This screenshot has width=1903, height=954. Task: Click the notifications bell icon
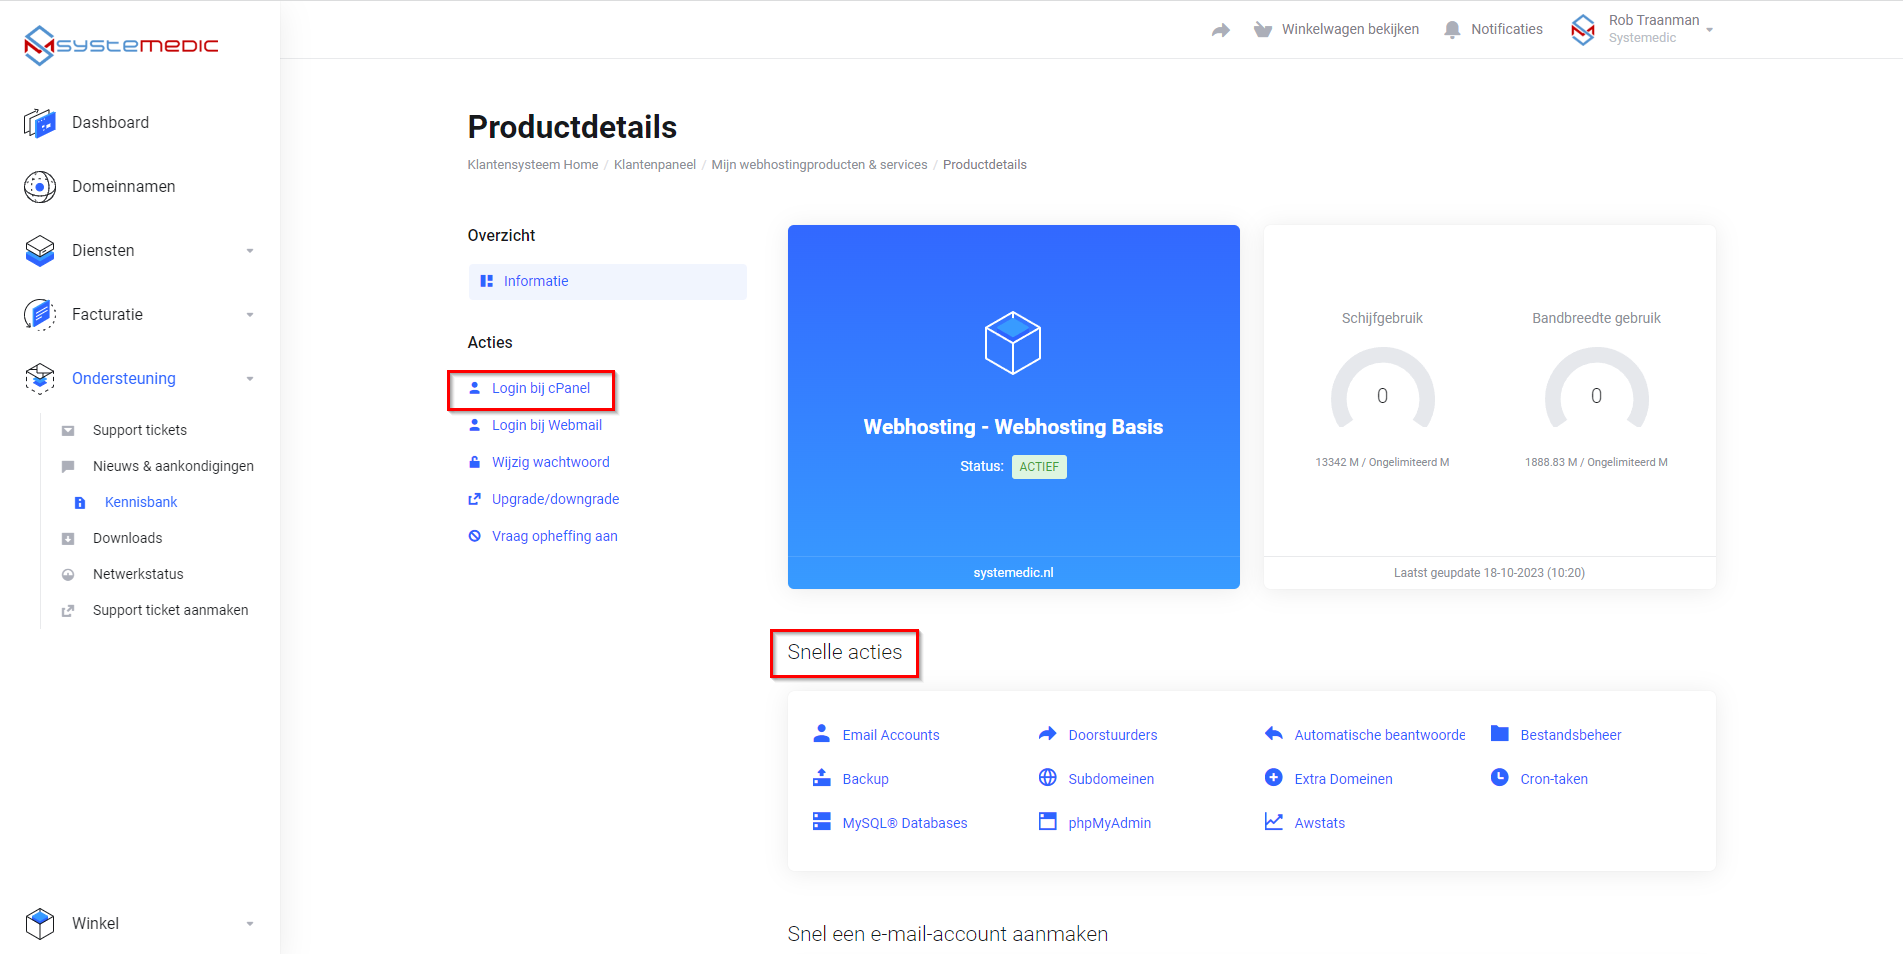pos(1452,30)
